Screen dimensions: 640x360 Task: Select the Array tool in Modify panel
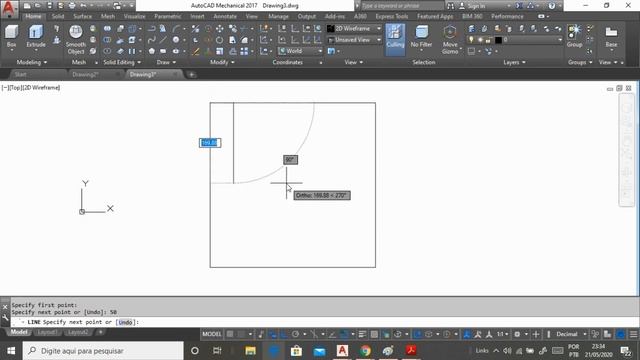pos(244,51)
